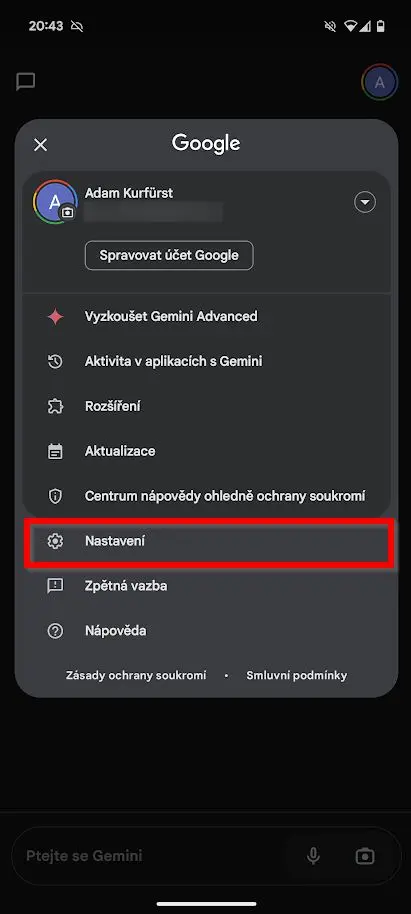Open the Zásady ochrany soukromí link
411x914 pixels.
point(136,676)
